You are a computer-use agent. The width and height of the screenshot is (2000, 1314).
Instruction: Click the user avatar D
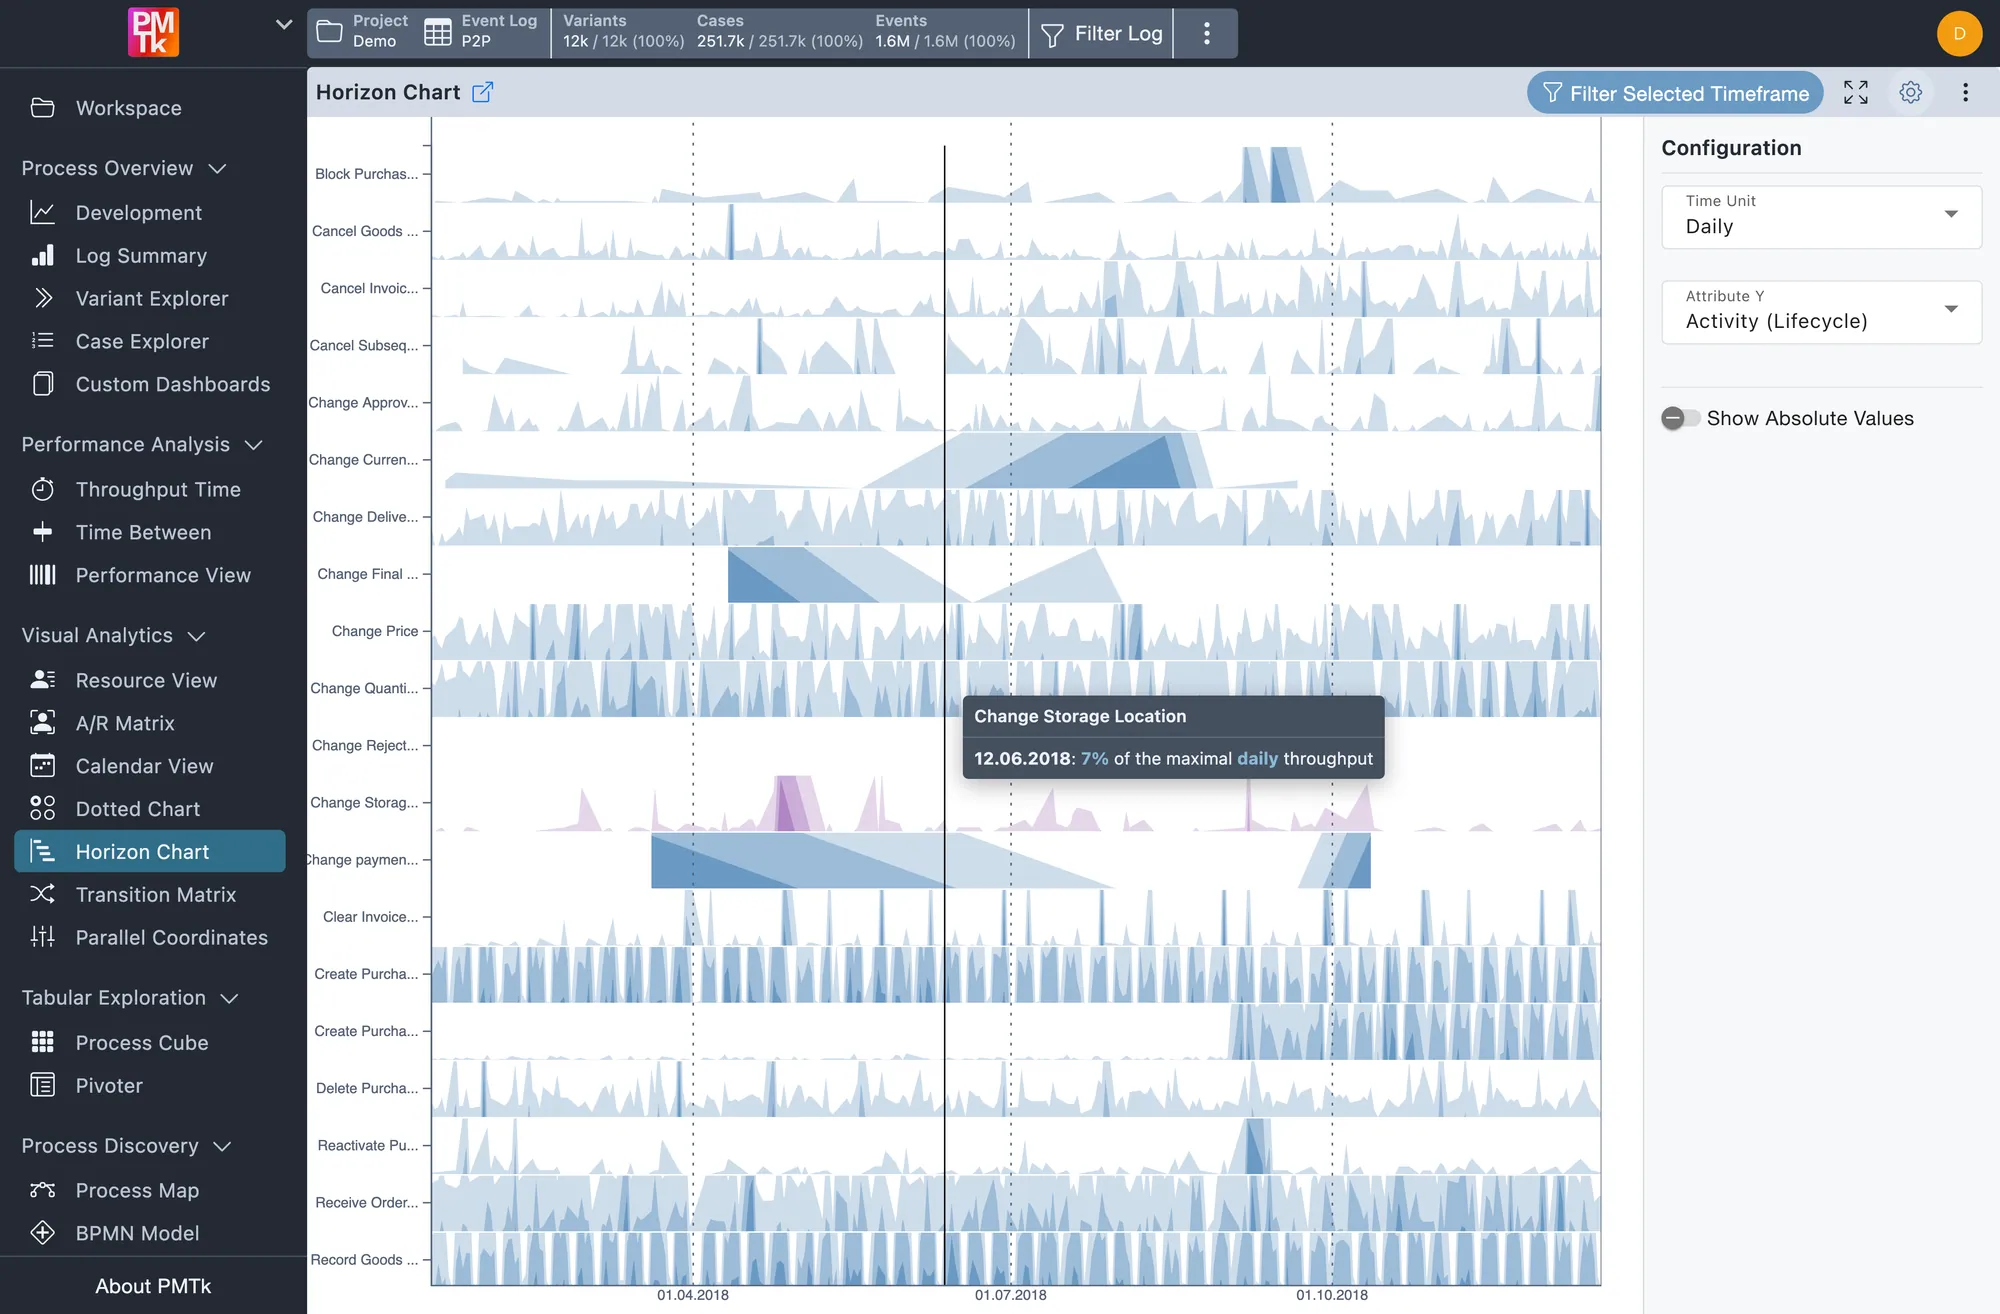pos(1959,33)
